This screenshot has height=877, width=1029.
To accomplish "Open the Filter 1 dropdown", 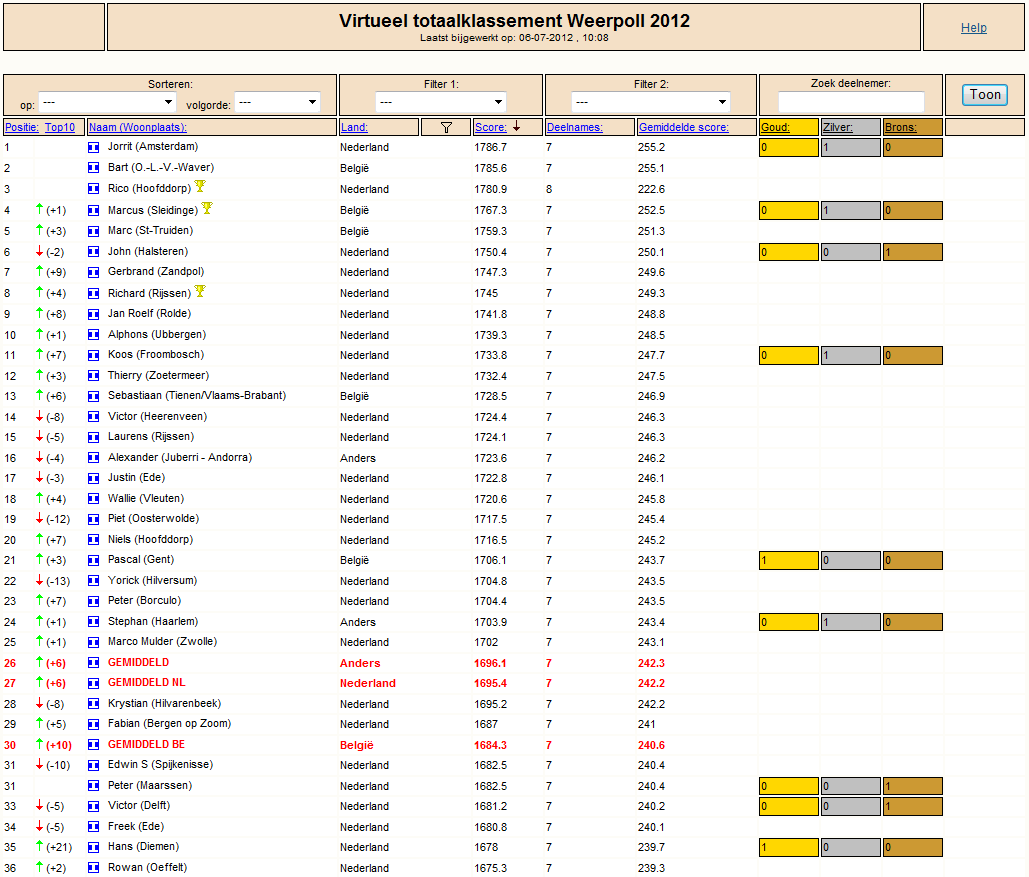I will click(441, 102).
